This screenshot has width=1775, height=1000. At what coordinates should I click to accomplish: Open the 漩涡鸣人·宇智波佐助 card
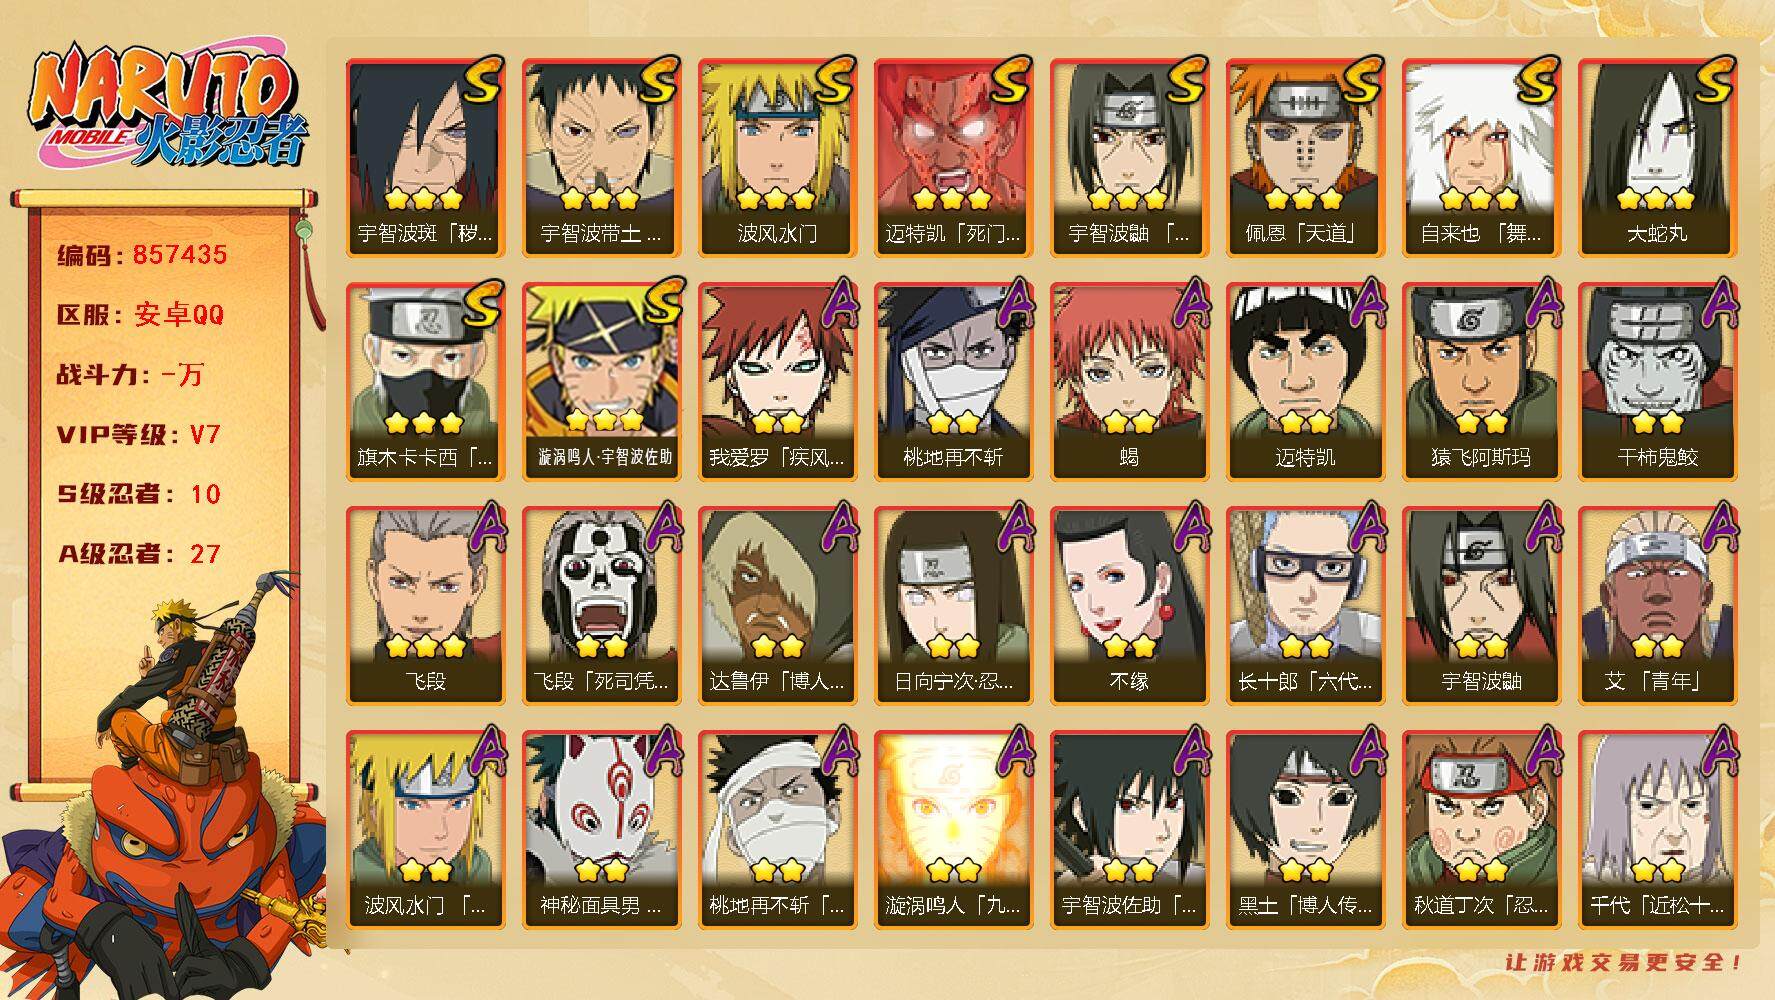click(x=601, y=381)
